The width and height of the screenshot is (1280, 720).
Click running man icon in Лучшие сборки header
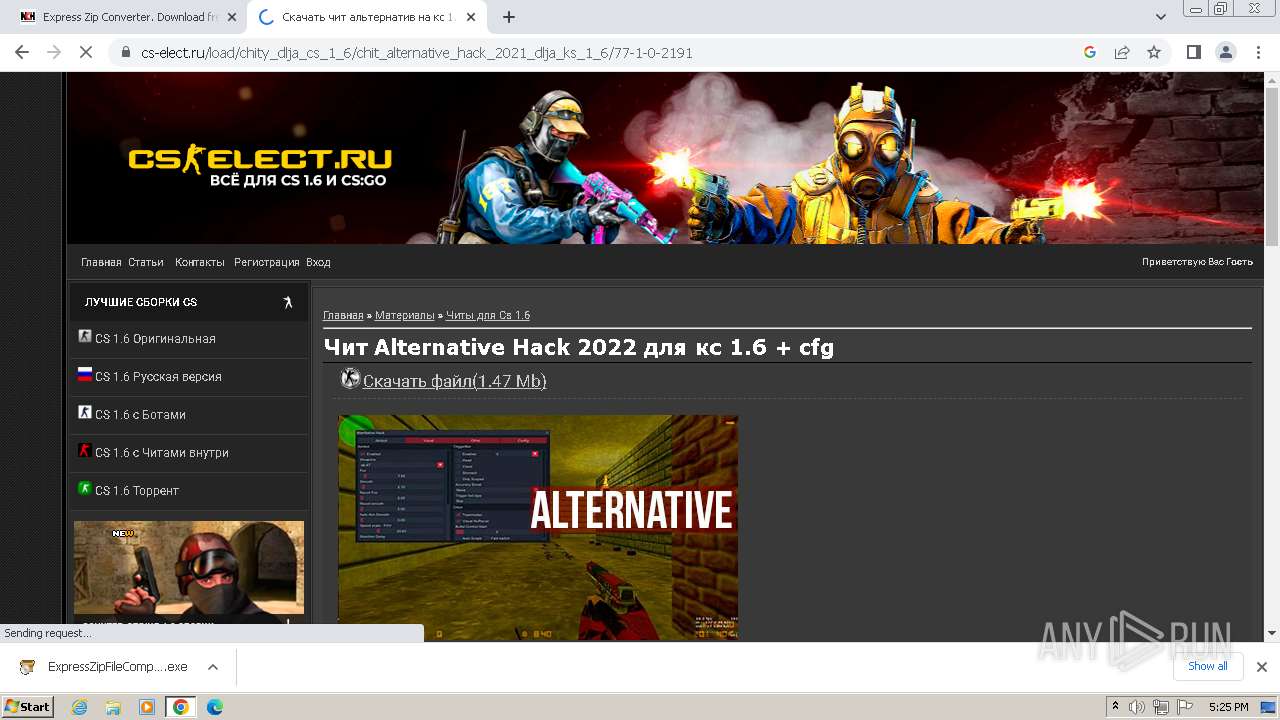pyautogui.click(x=288, y=302)
